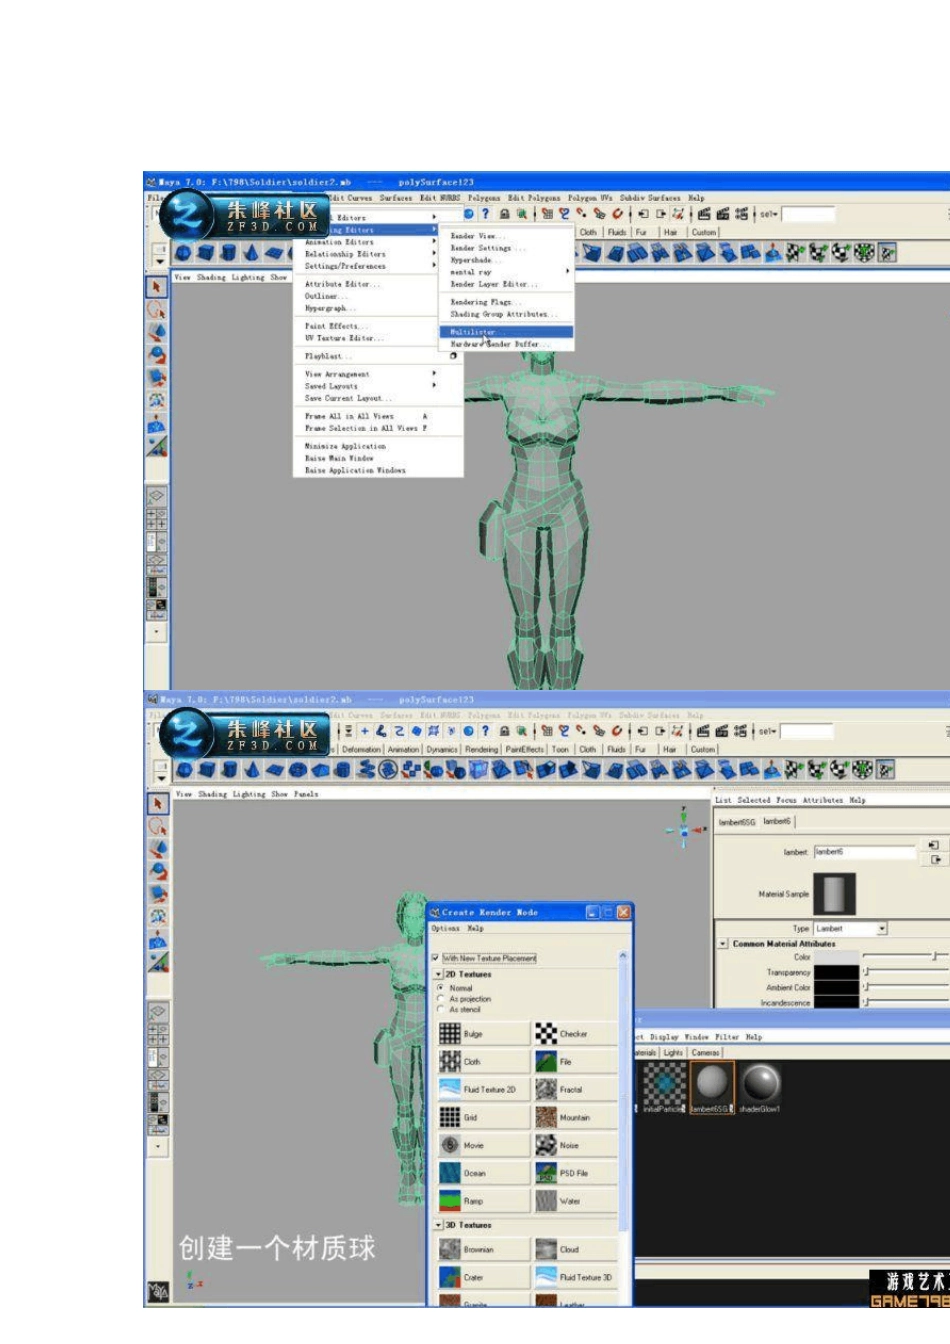
Task: Switch to the lambert6SG attribute tab
Action: click(x=737, y=822)
